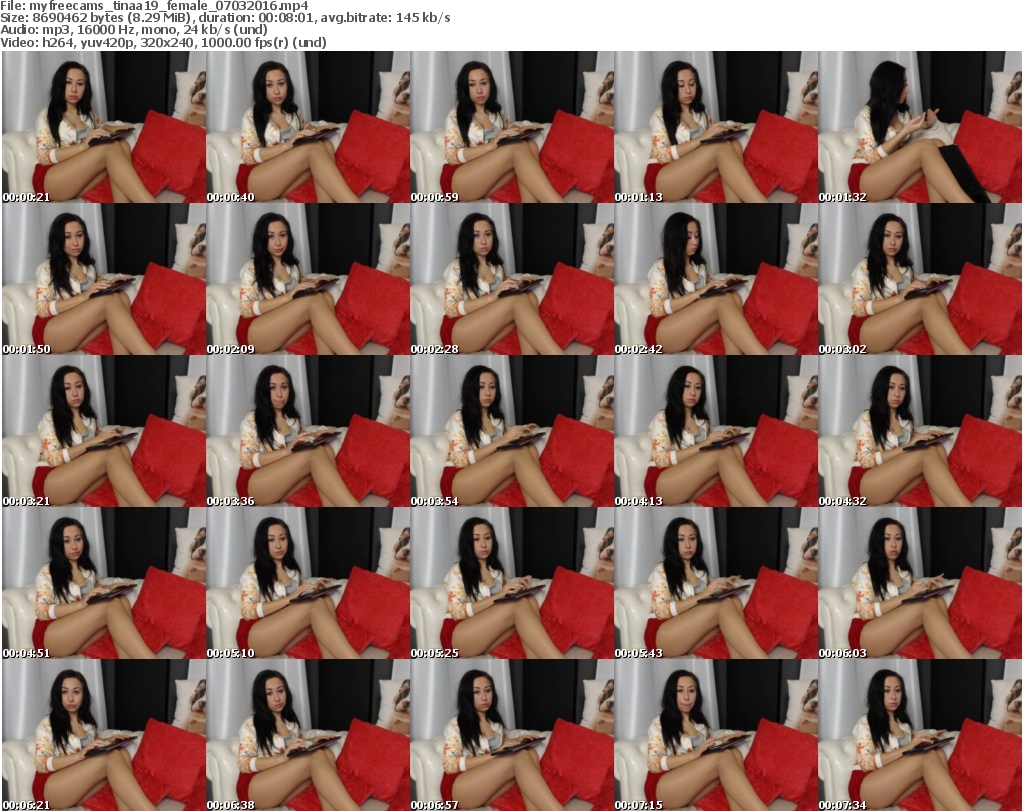Select the thumbnail stamped 00:01:13
The height and width of the screenshot is (811, 1024).
716,127
